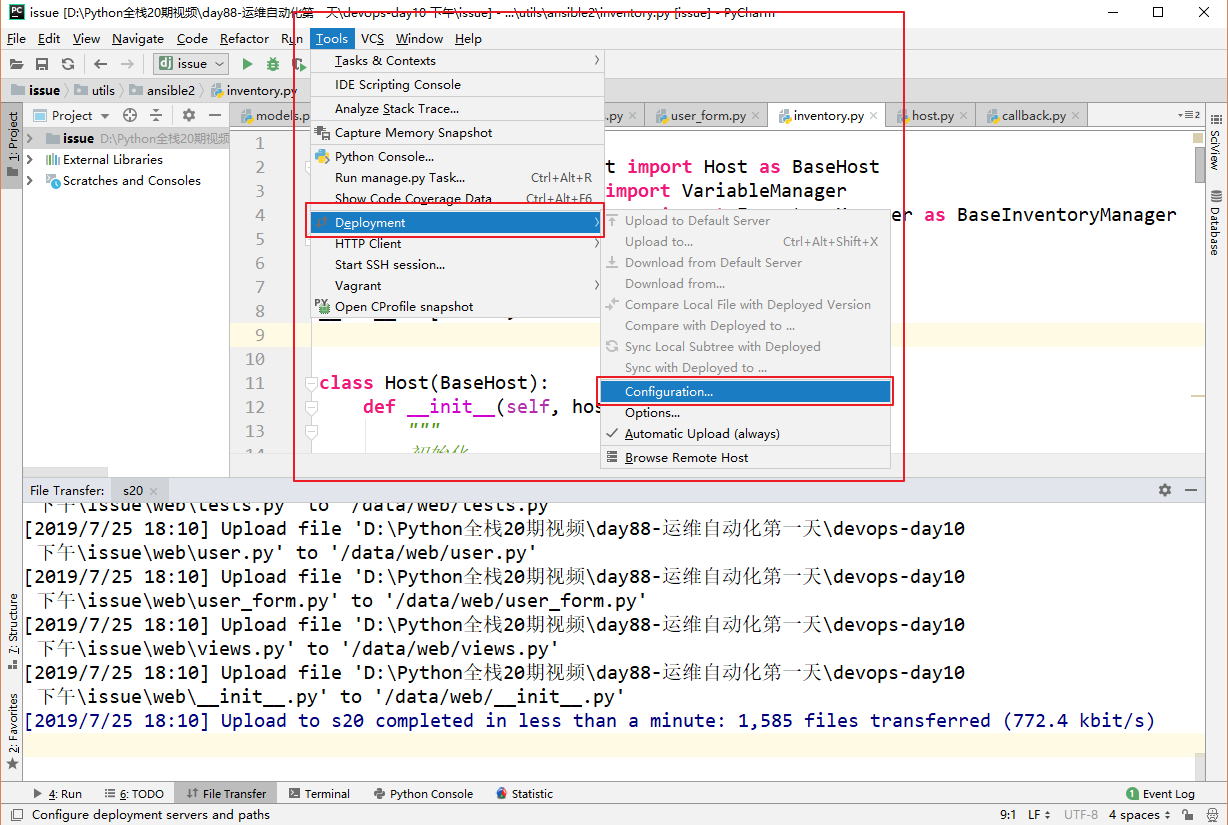Switch to the user_form.py editor tab
The height and width of the screenshot is (825, 1228).
tap(708, 116)
